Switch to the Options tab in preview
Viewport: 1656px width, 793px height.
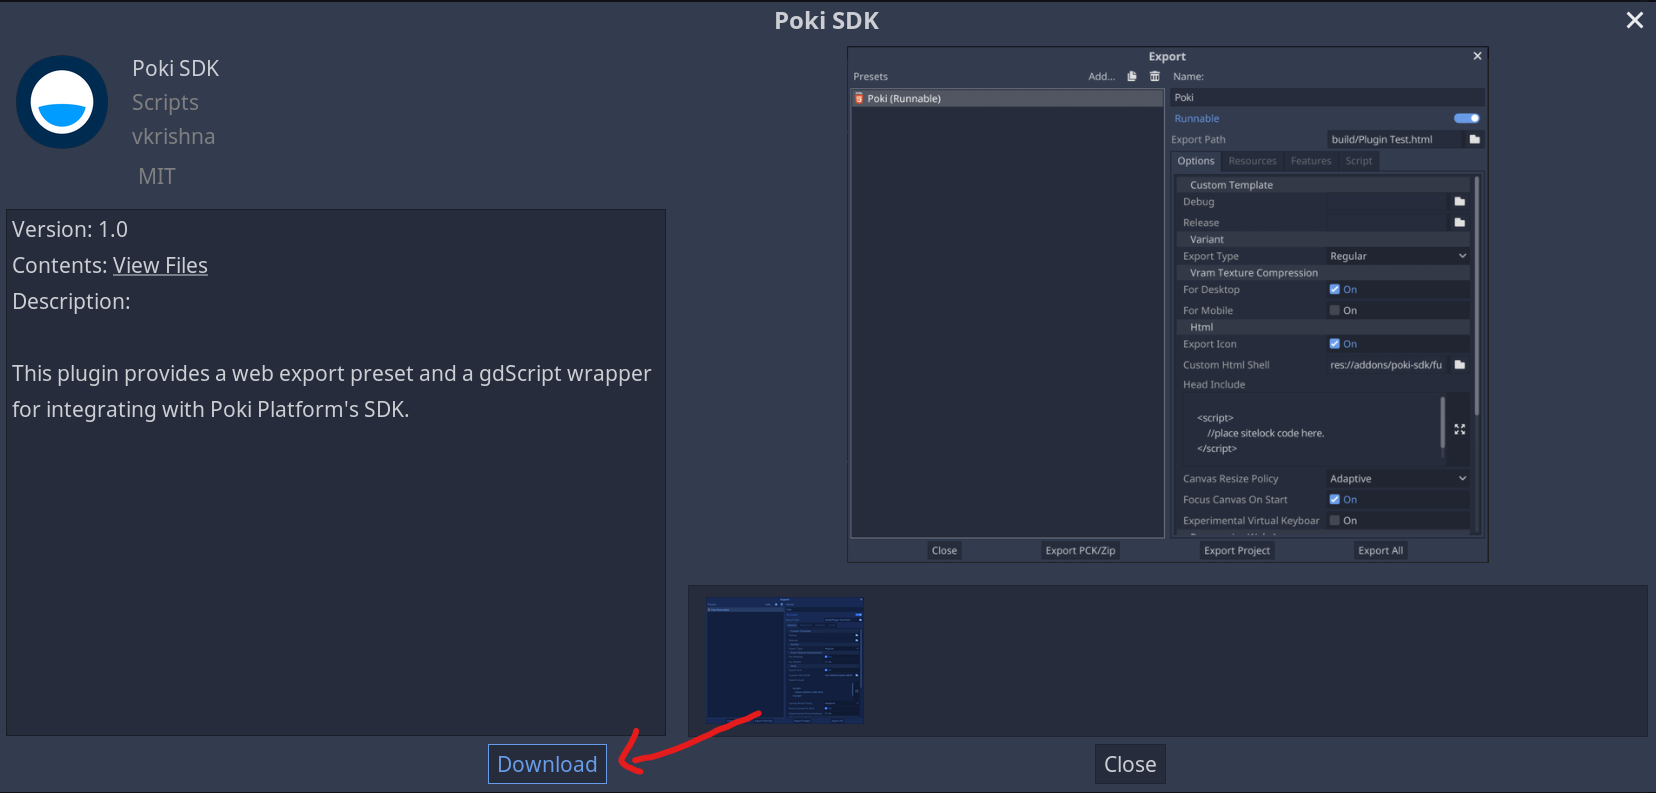click(1195, 161)
